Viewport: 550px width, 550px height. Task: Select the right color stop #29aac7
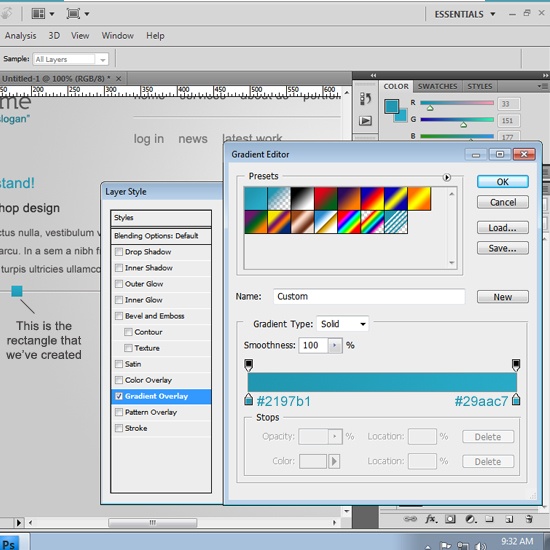click(x=516, y=399)
